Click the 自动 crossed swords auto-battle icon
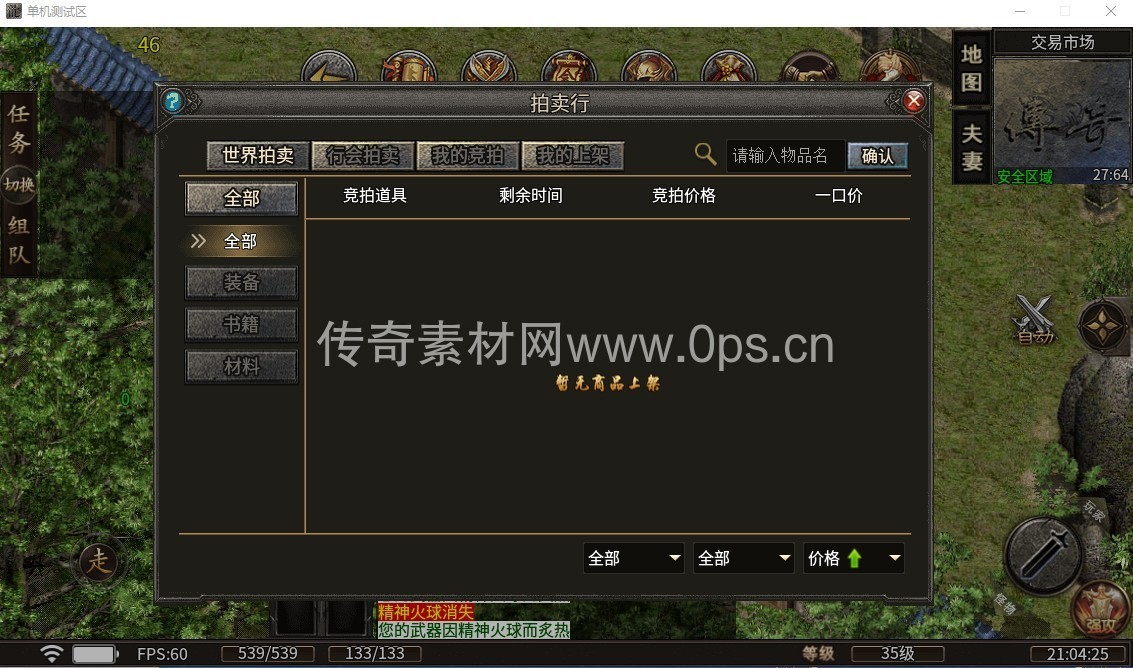Image resolution: width=1133 pixels, height=668 pixels. (1034, 319)
